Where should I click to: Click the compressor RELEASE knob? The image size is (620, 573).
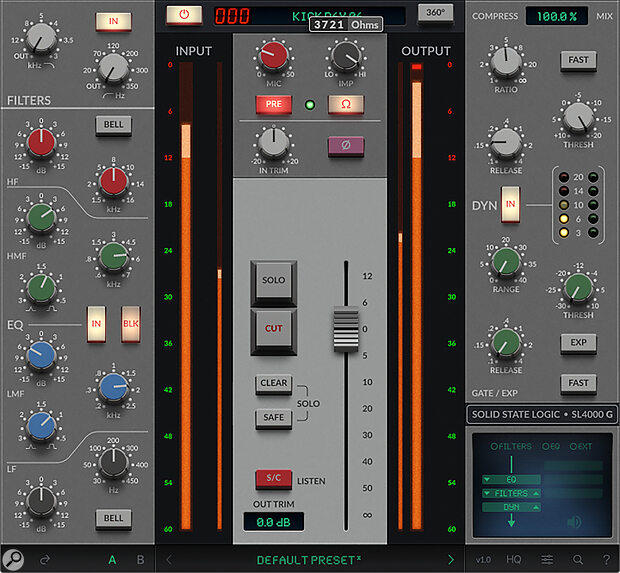pos(506,143)
